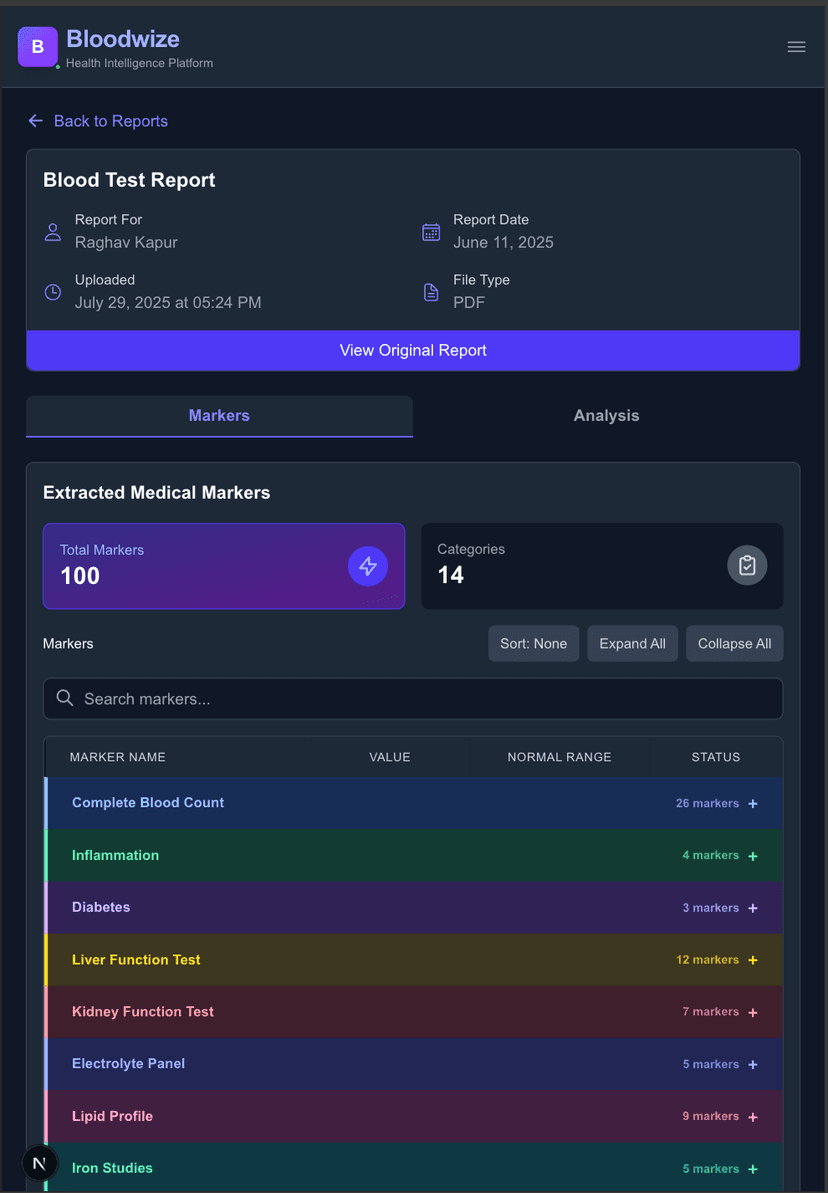Expand Electrolyte Panel plus icon
The image size is (828, 1193).
(753, 1064)
